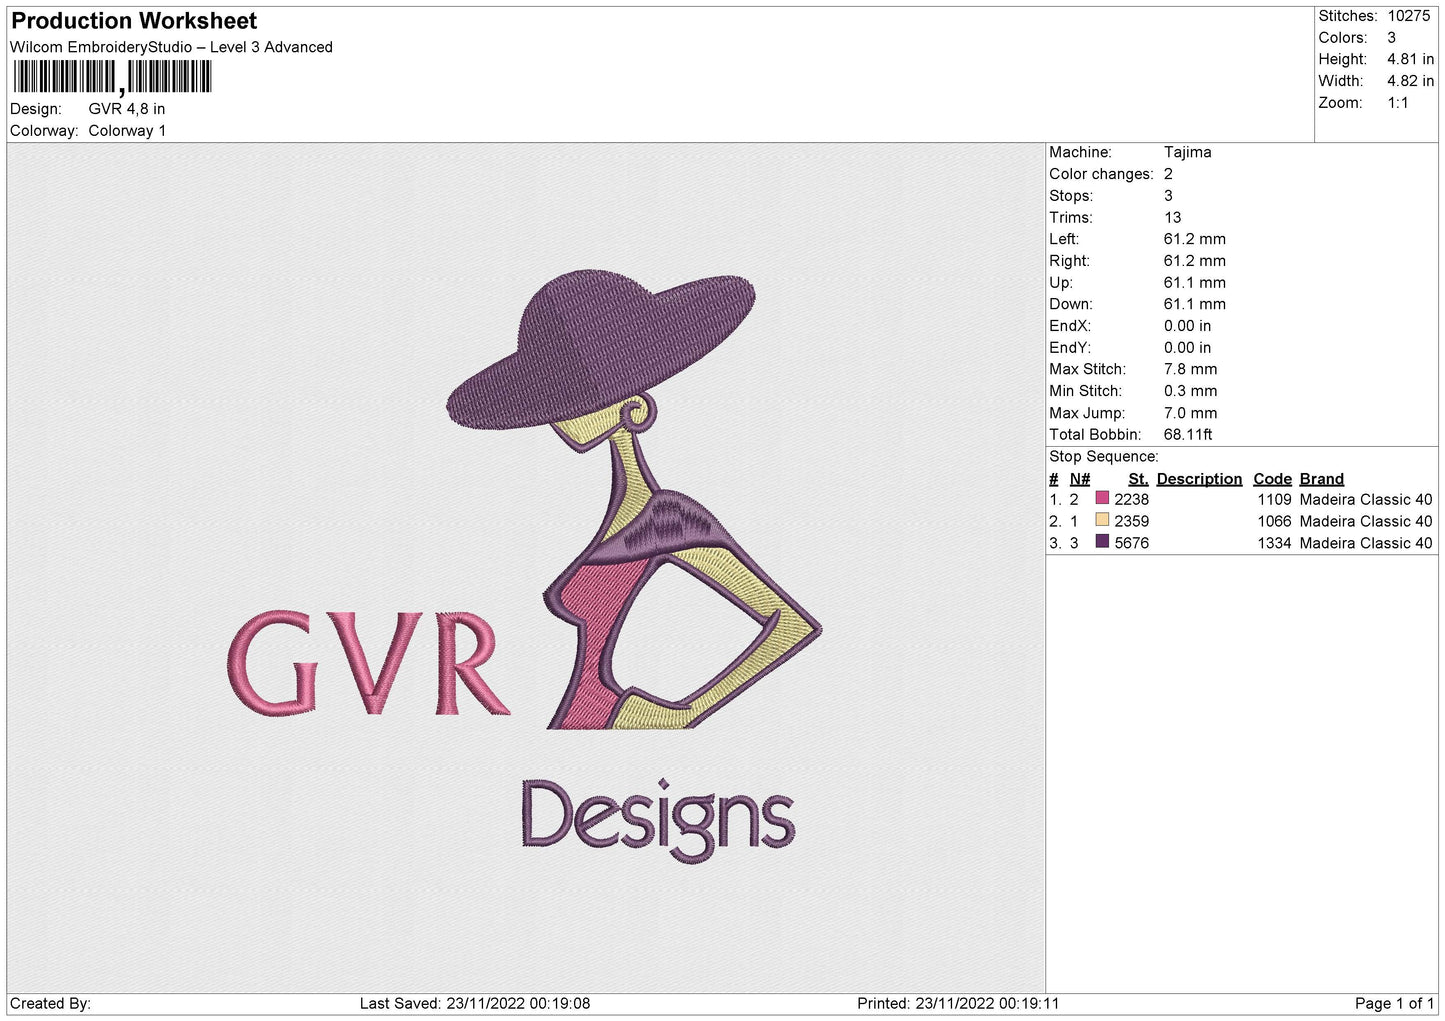The height and width of the screenshot is (1021, 1445).
Task: Click the 'Created By:' footer label
Action: coord(50,1003)
